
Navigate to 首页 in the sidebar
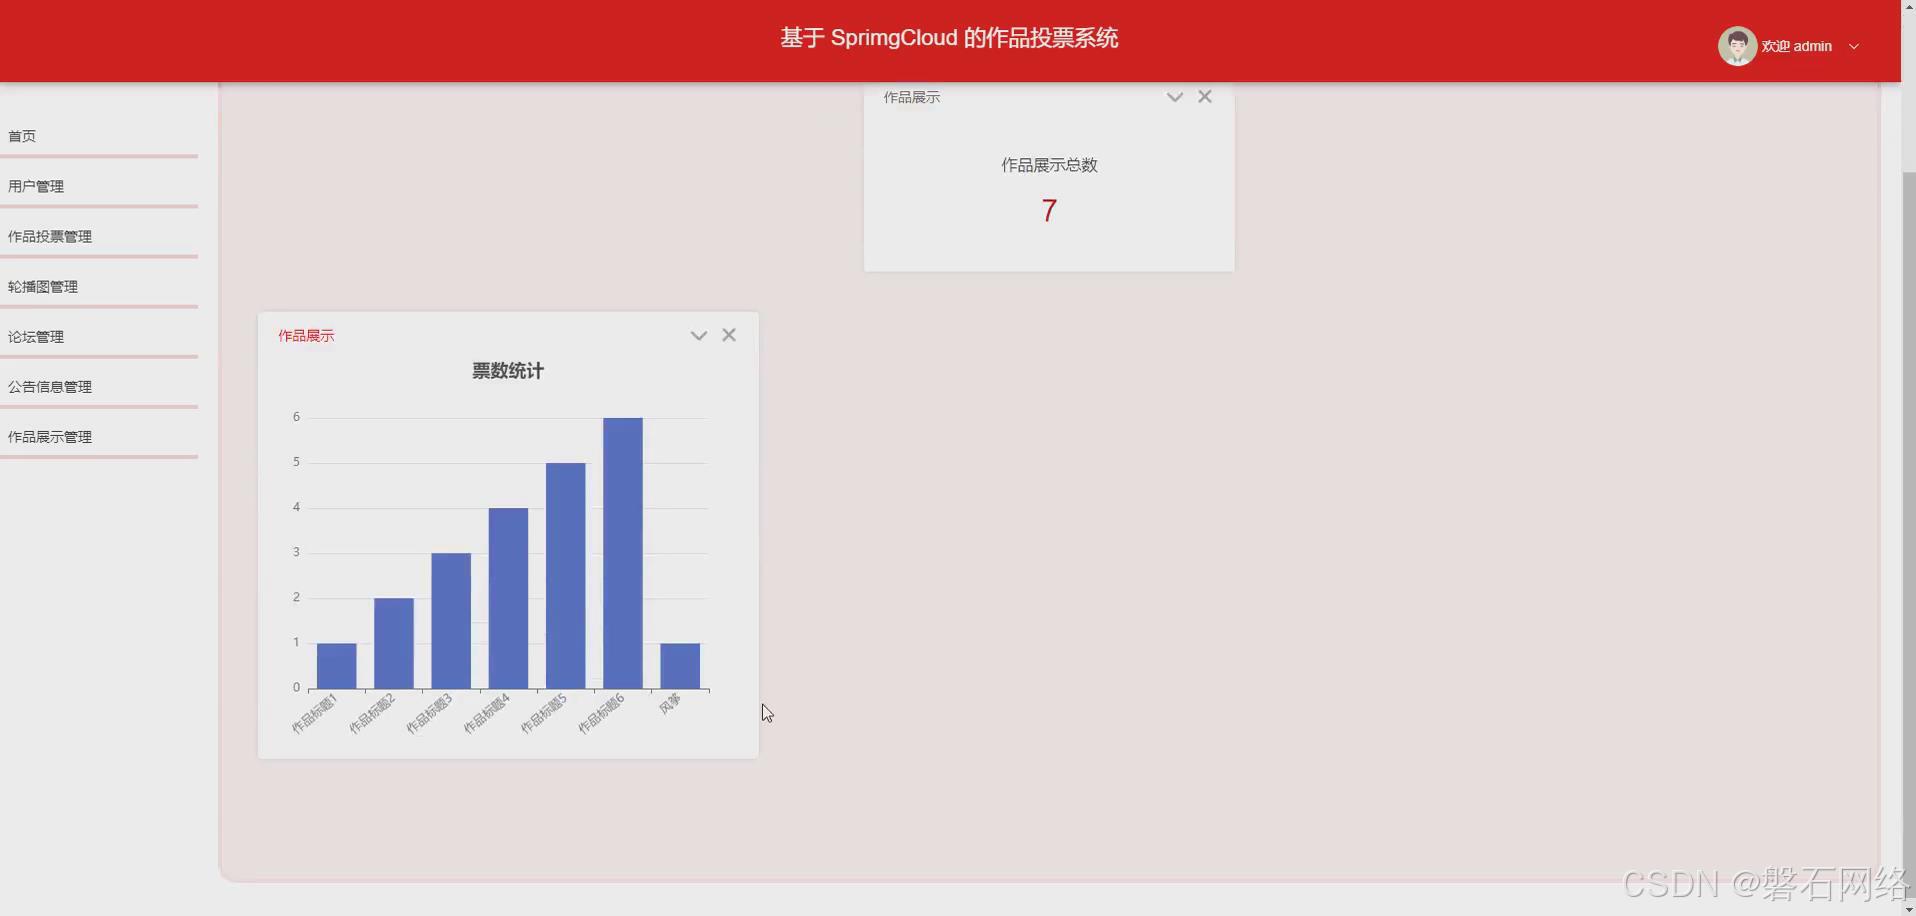click(21, 135)
